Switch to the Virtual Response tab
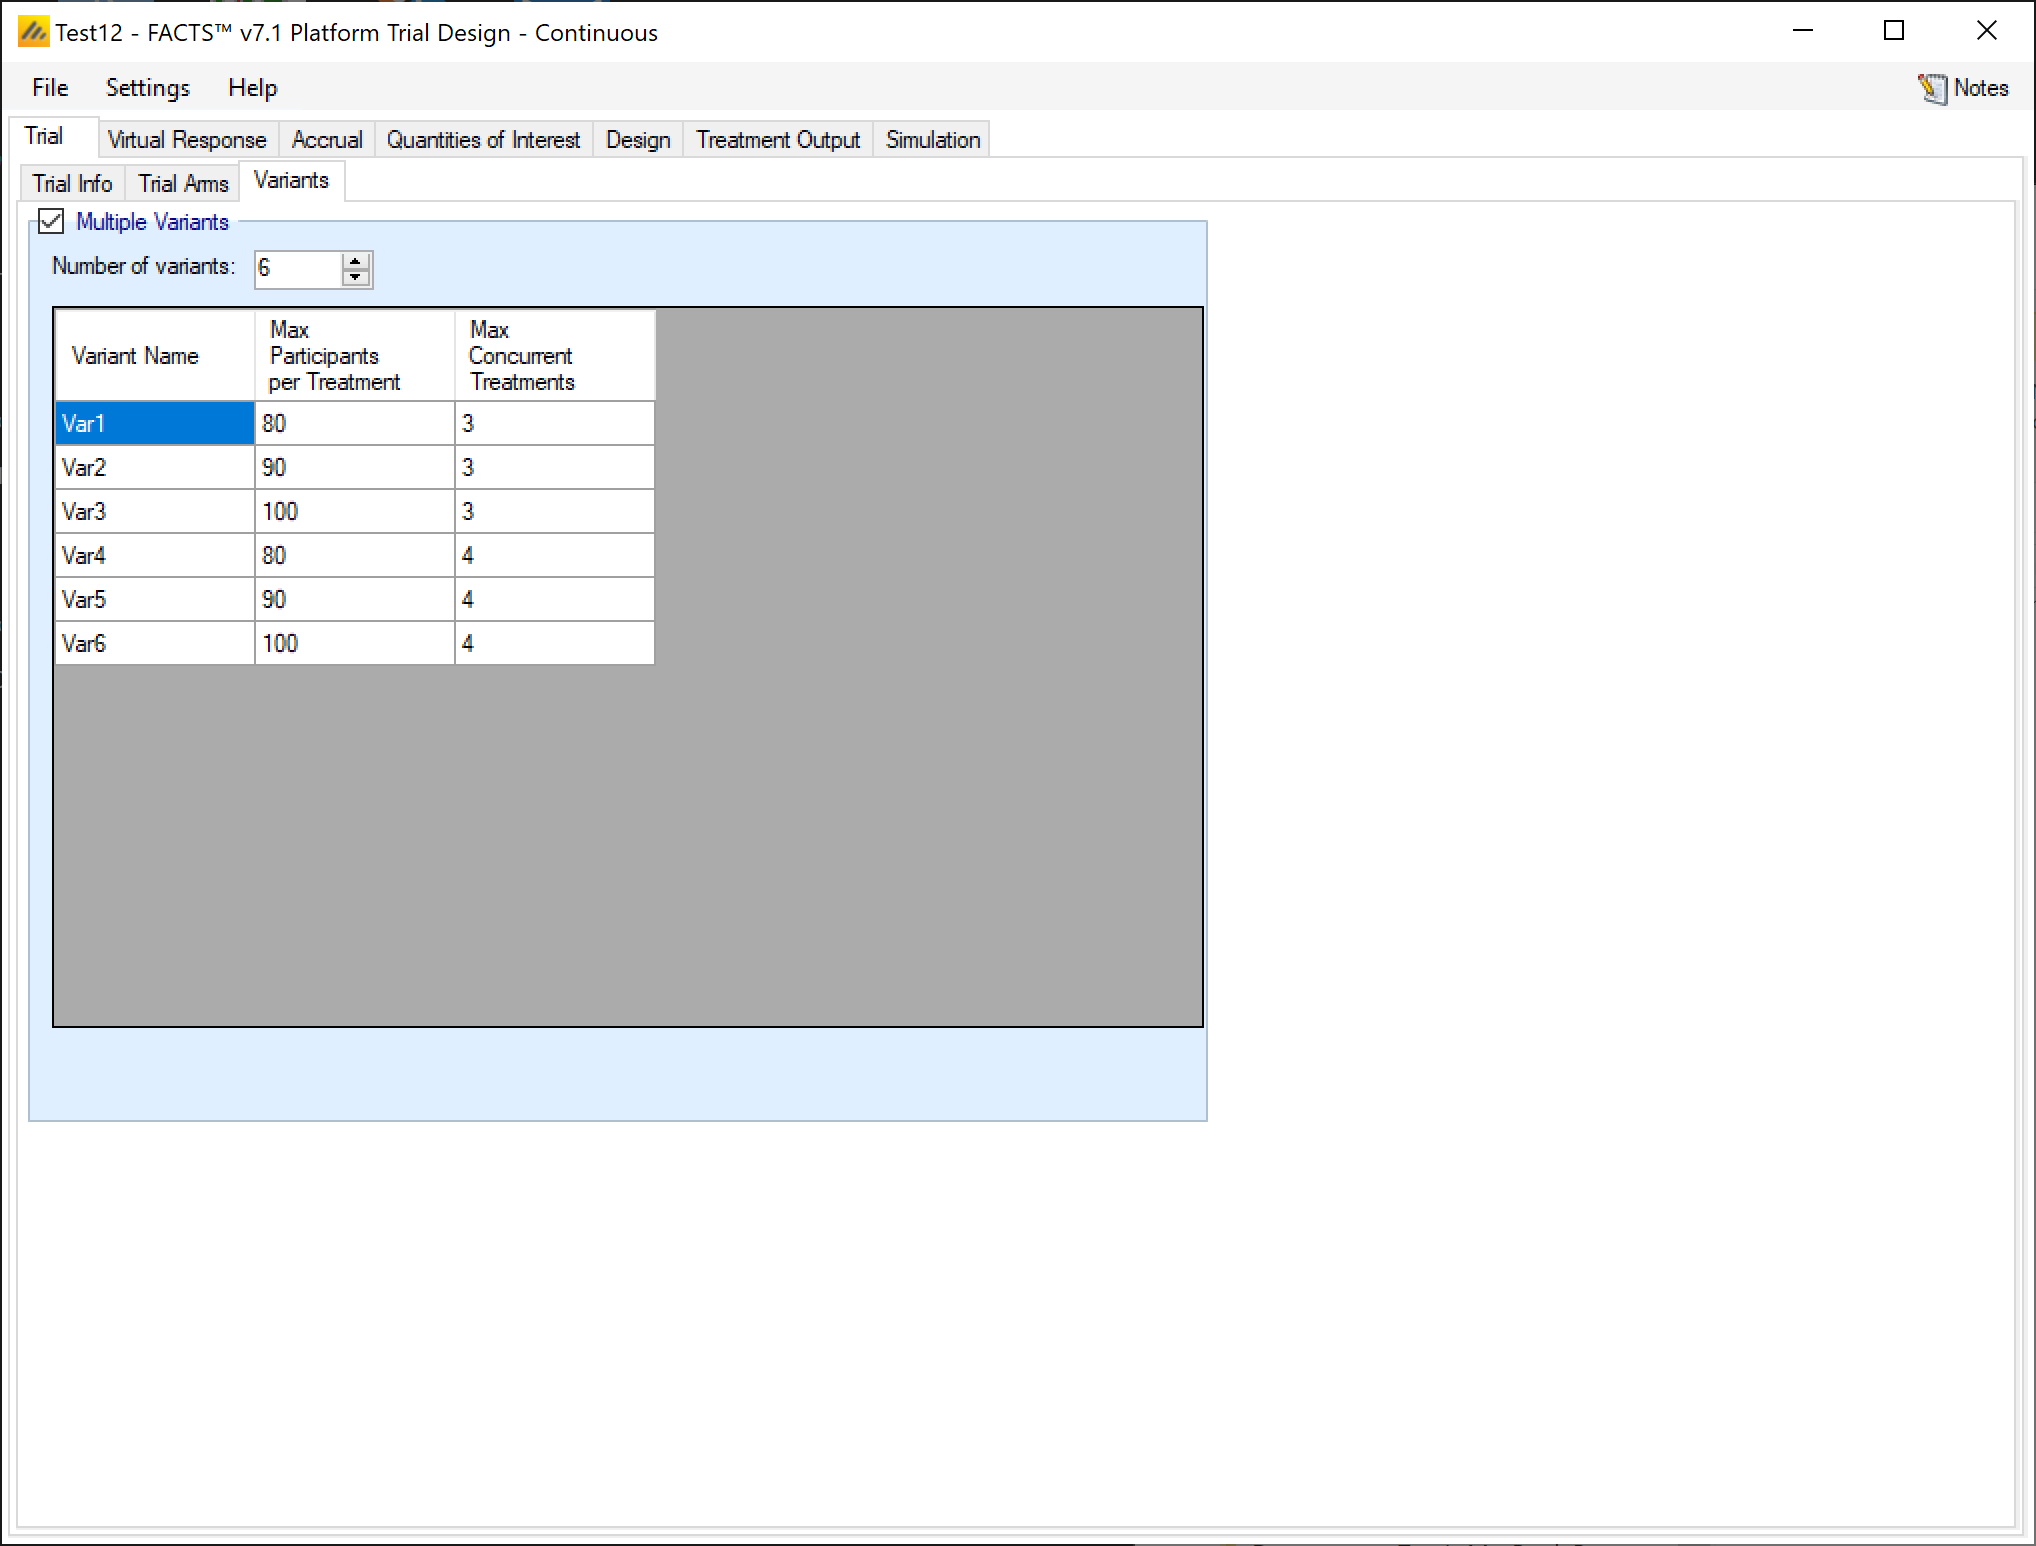Image resolution: width=2036 pixels, height=1546 pixels. click(x=187, y=140)
